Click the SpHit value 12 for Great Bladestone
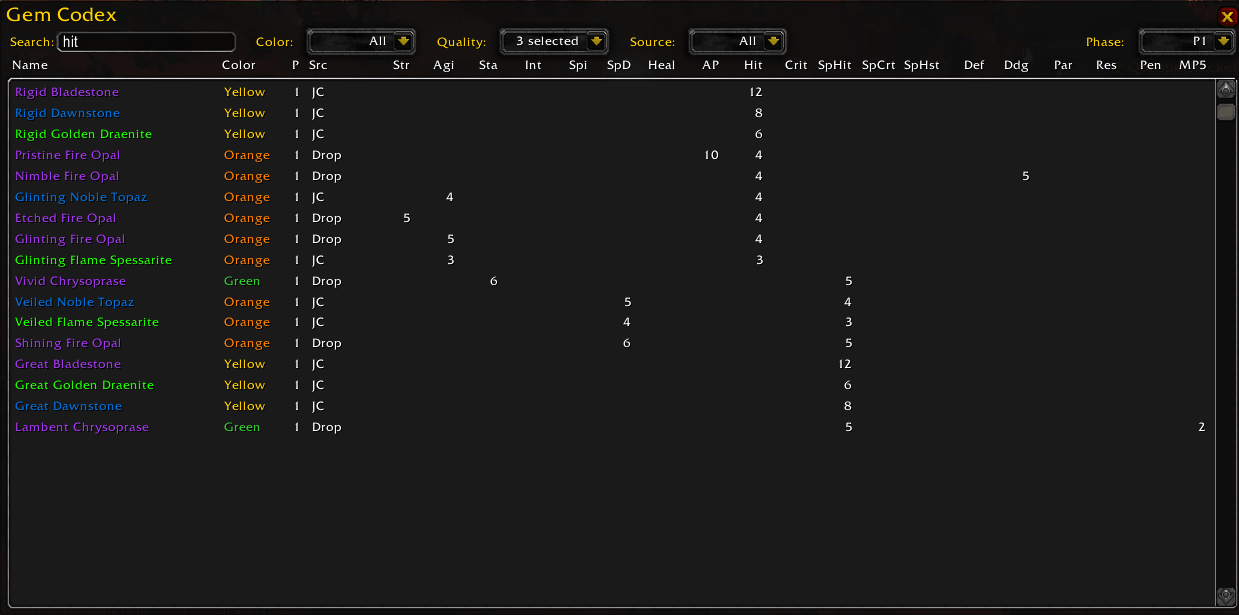This screenshot has height=615, width=1239. point(845,364)
